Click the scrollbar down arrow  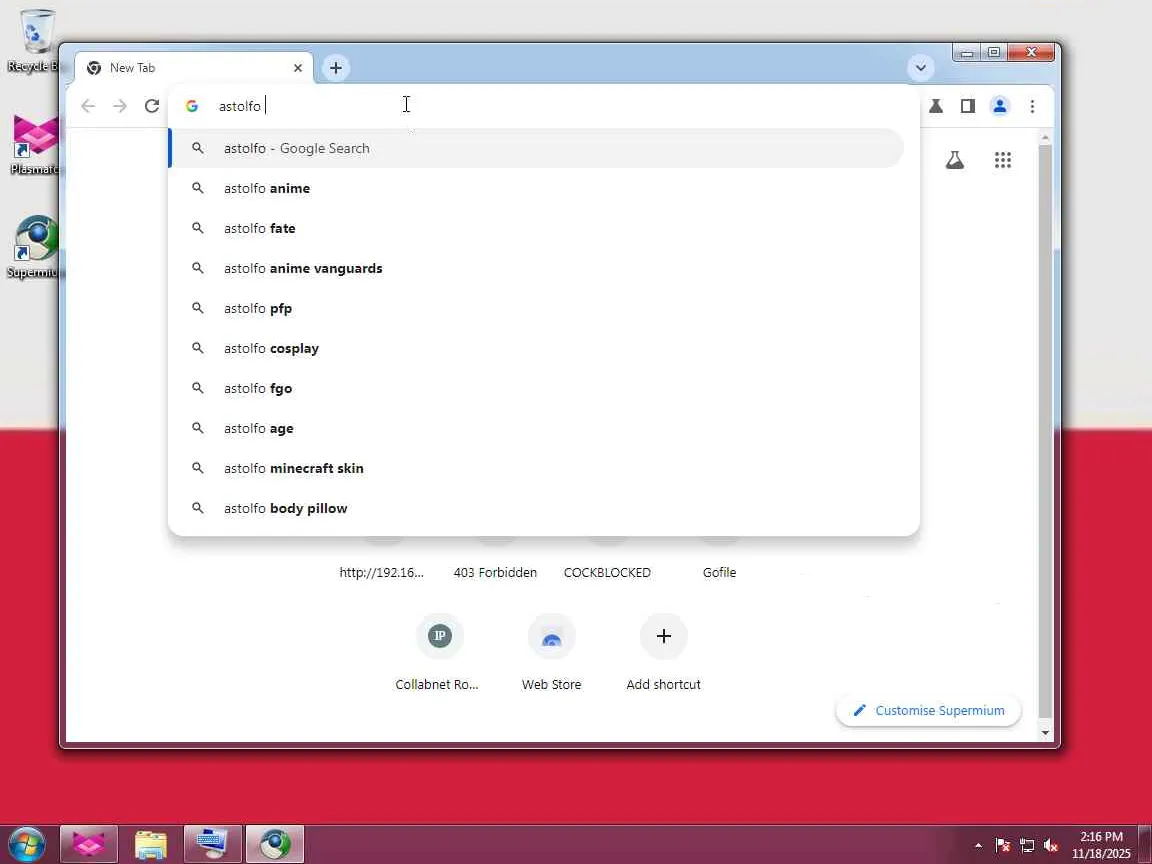point(1045,733)
